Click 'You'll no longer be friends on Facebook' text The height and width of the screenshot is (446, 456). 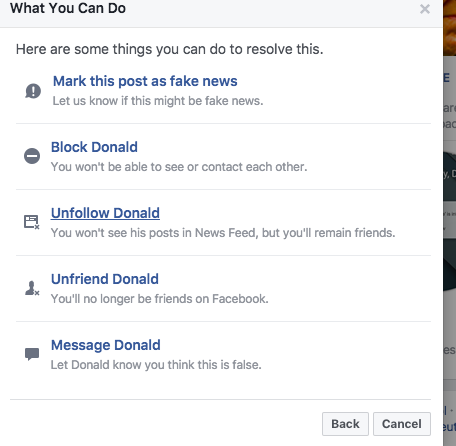[159, 299]
